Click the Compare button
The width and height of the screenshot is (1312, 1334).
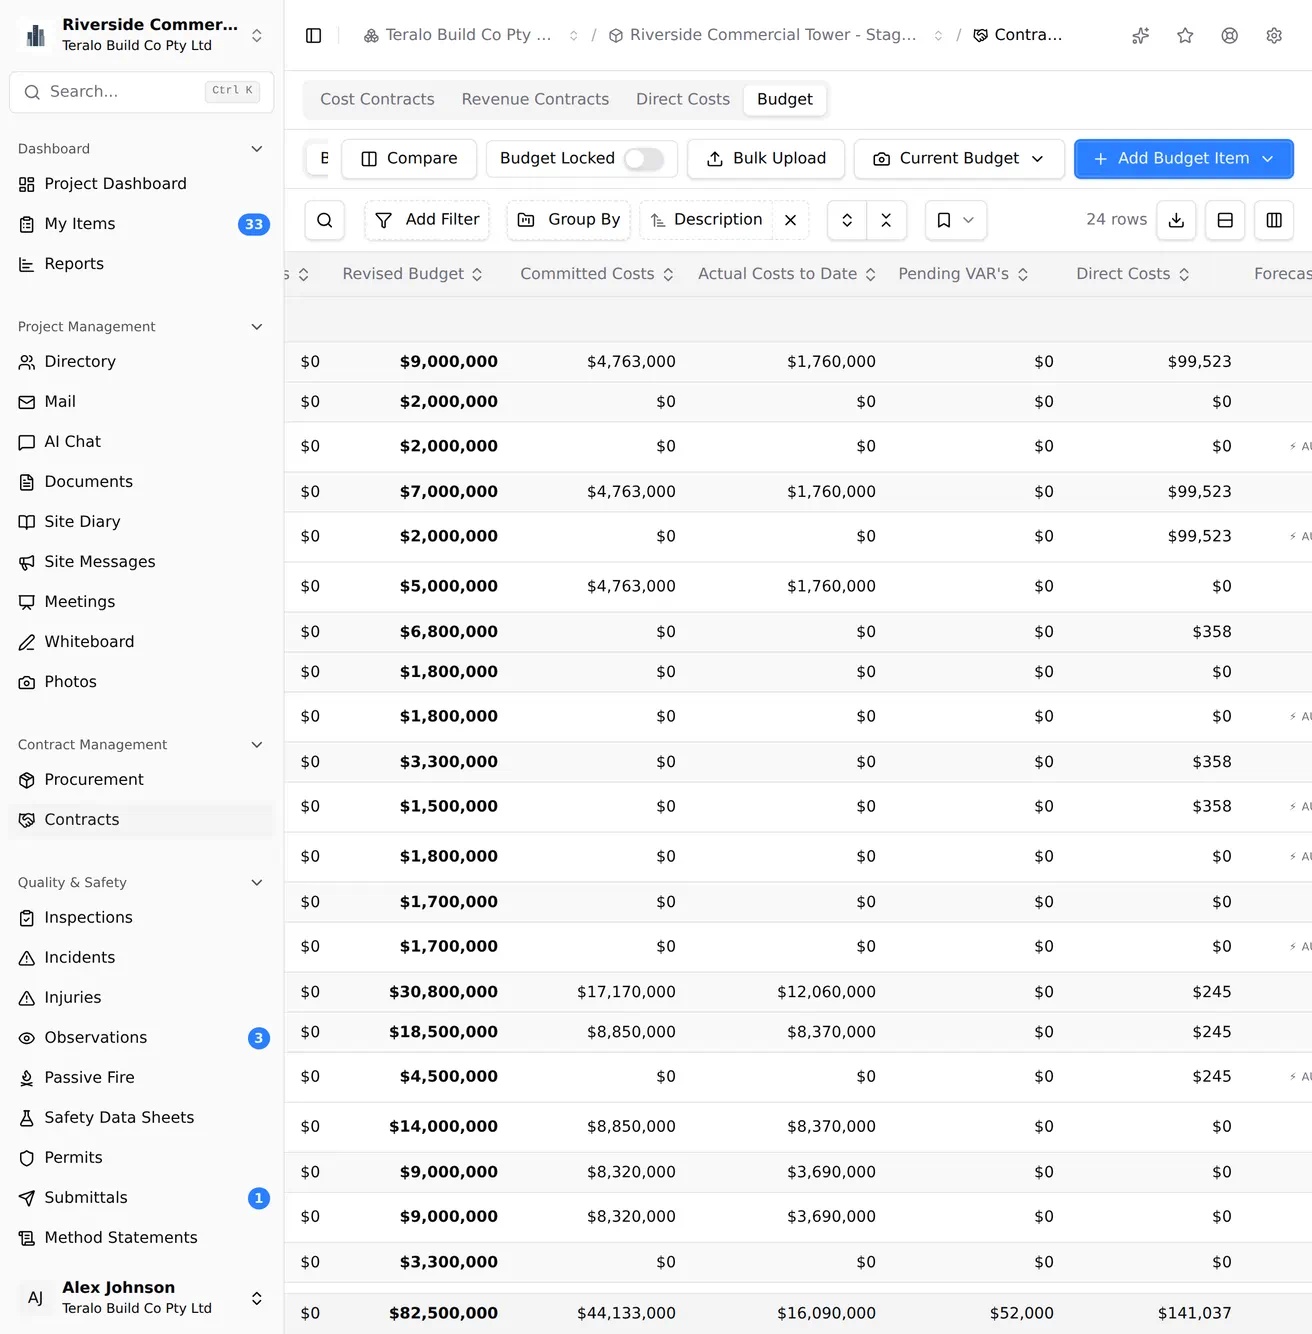[x=409, y=159]
